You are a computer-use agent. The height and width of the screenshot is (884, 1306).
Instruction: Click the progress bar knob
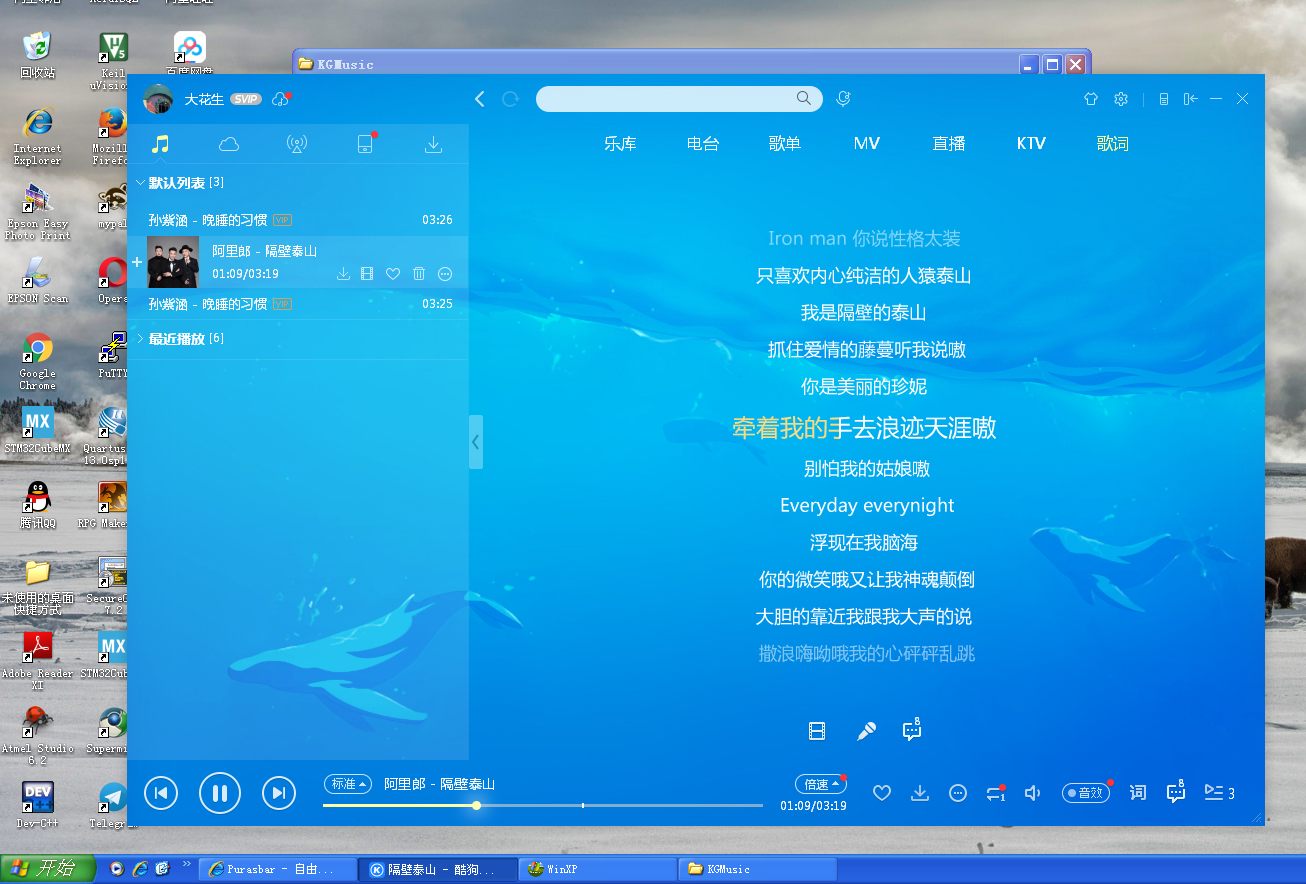[x=477, y=805]
